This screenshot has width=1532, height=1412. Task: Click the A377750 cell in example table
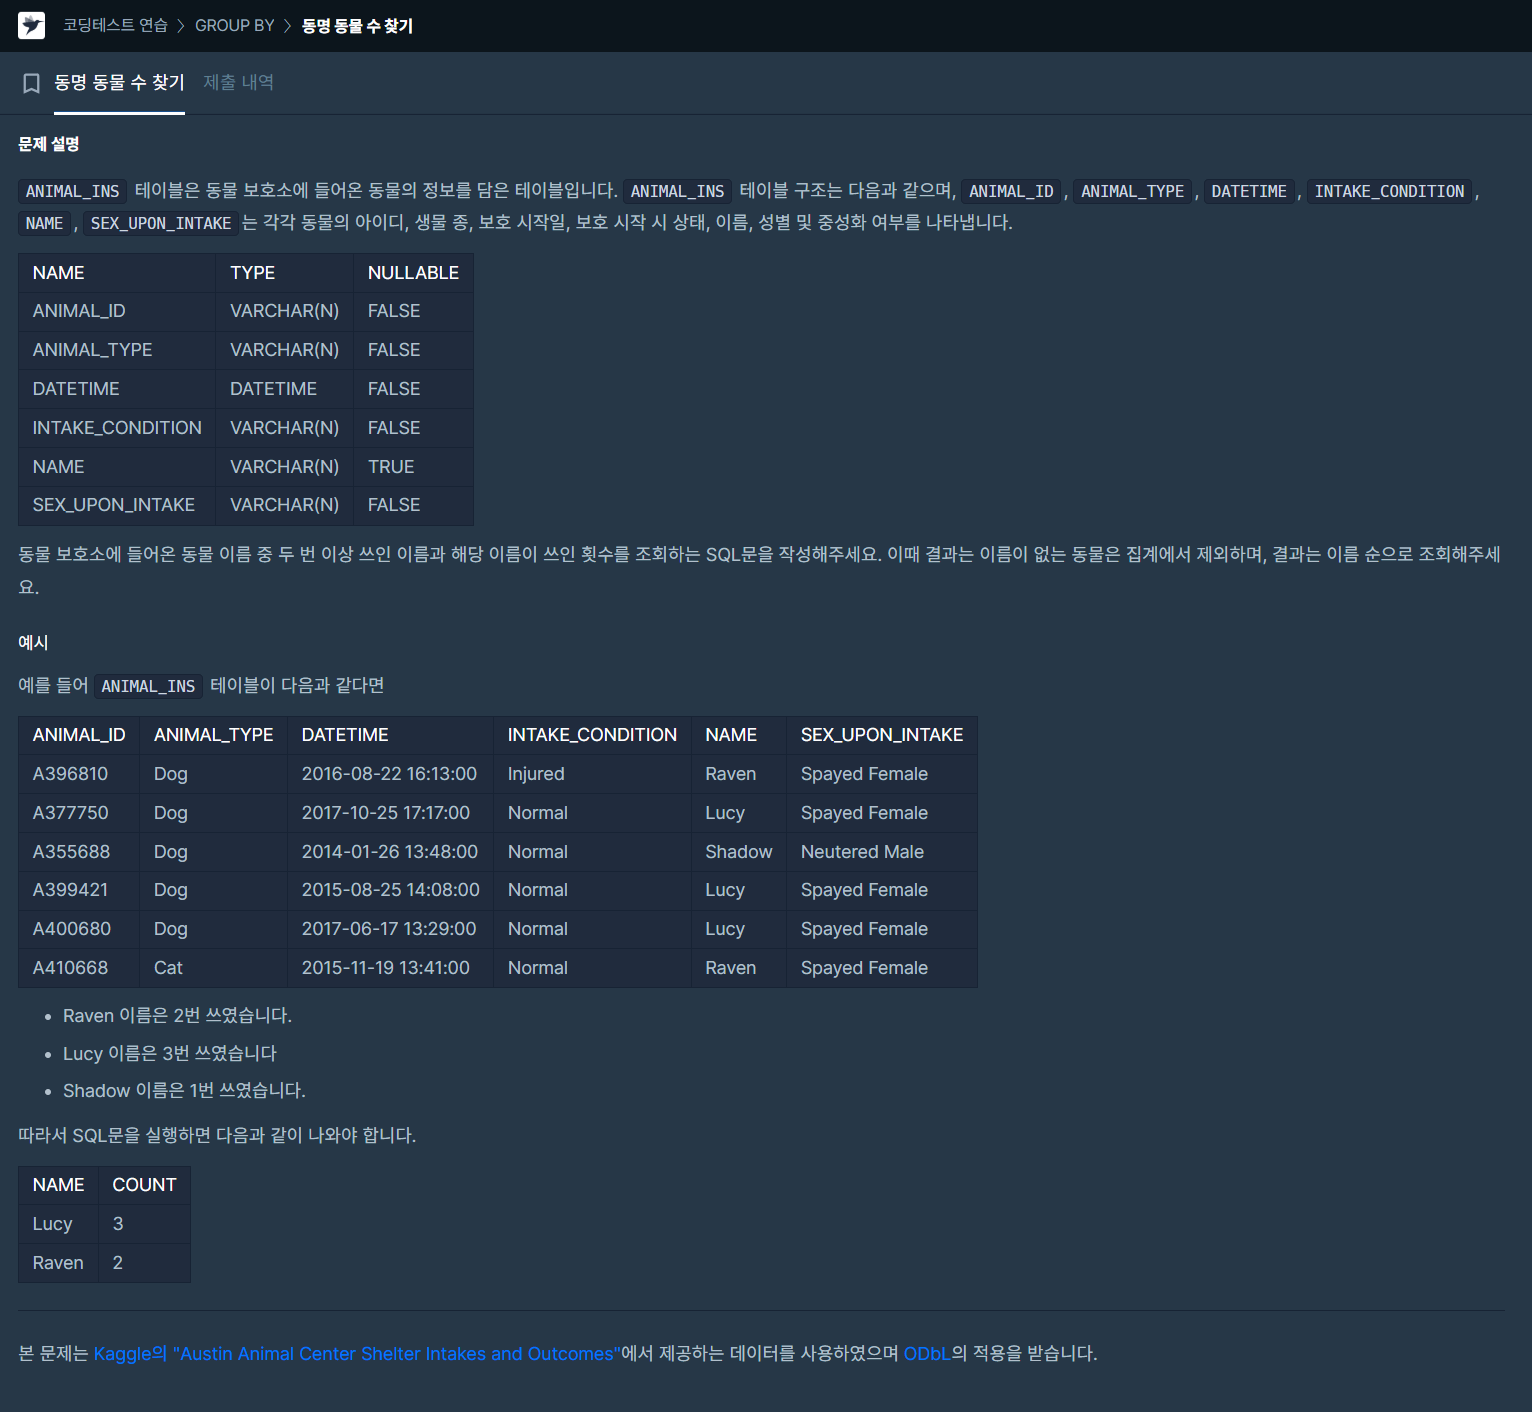coord(79,813)
